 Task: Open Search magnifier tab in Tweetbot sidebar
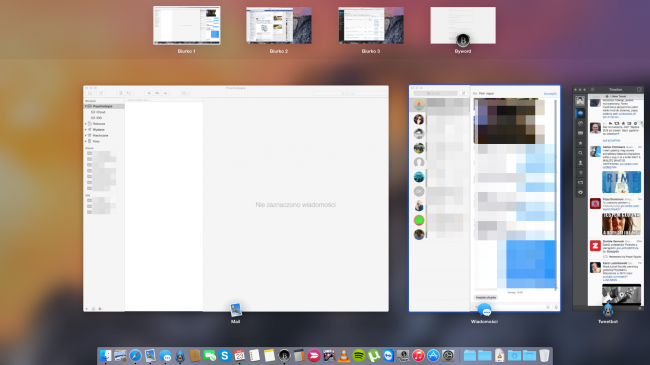(x=580, y=153)
